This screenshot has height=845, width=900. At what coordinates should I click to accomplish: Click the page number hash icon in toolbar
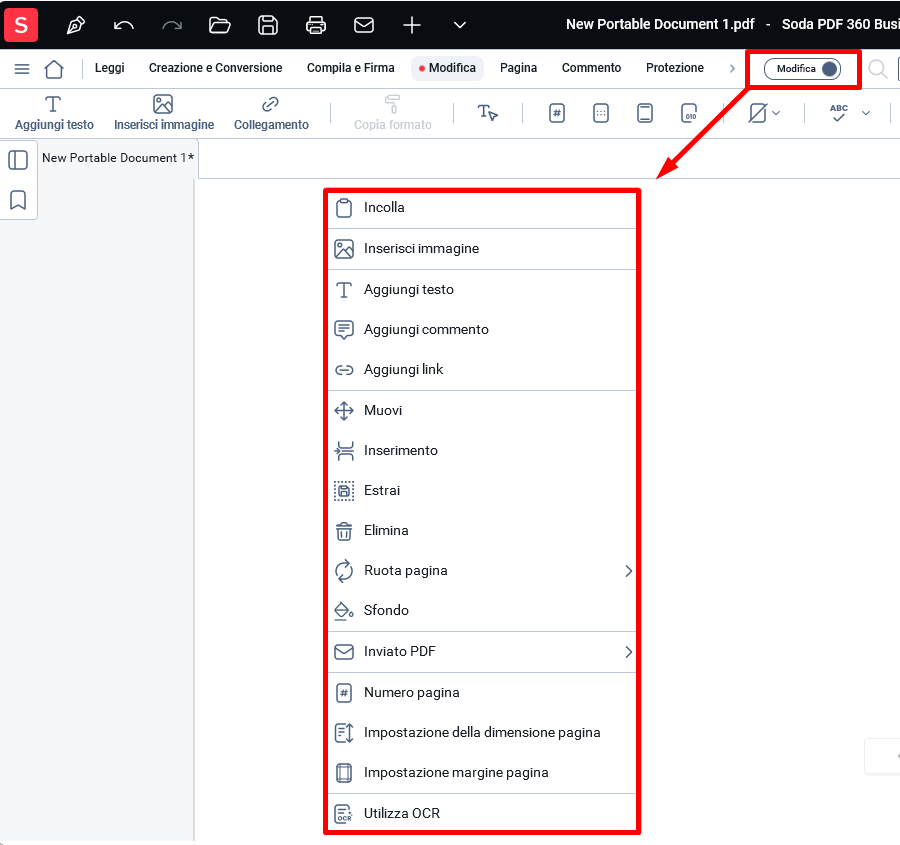(557, 113)
